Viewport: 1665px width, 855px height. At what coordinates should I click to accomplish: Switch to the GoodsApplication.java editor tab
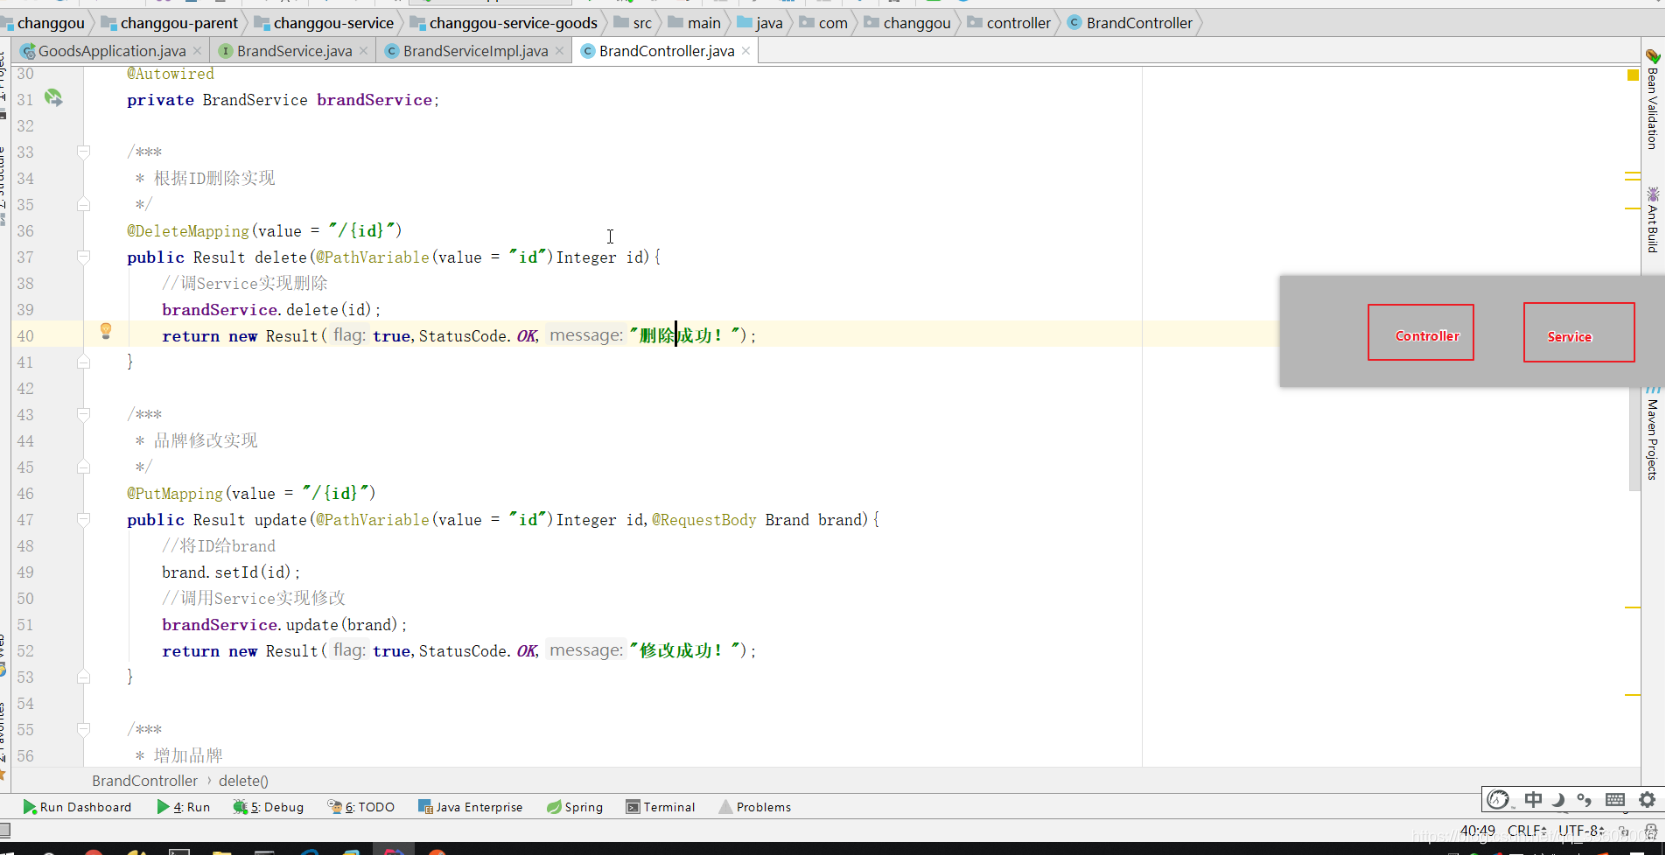[x=112, y=51]
